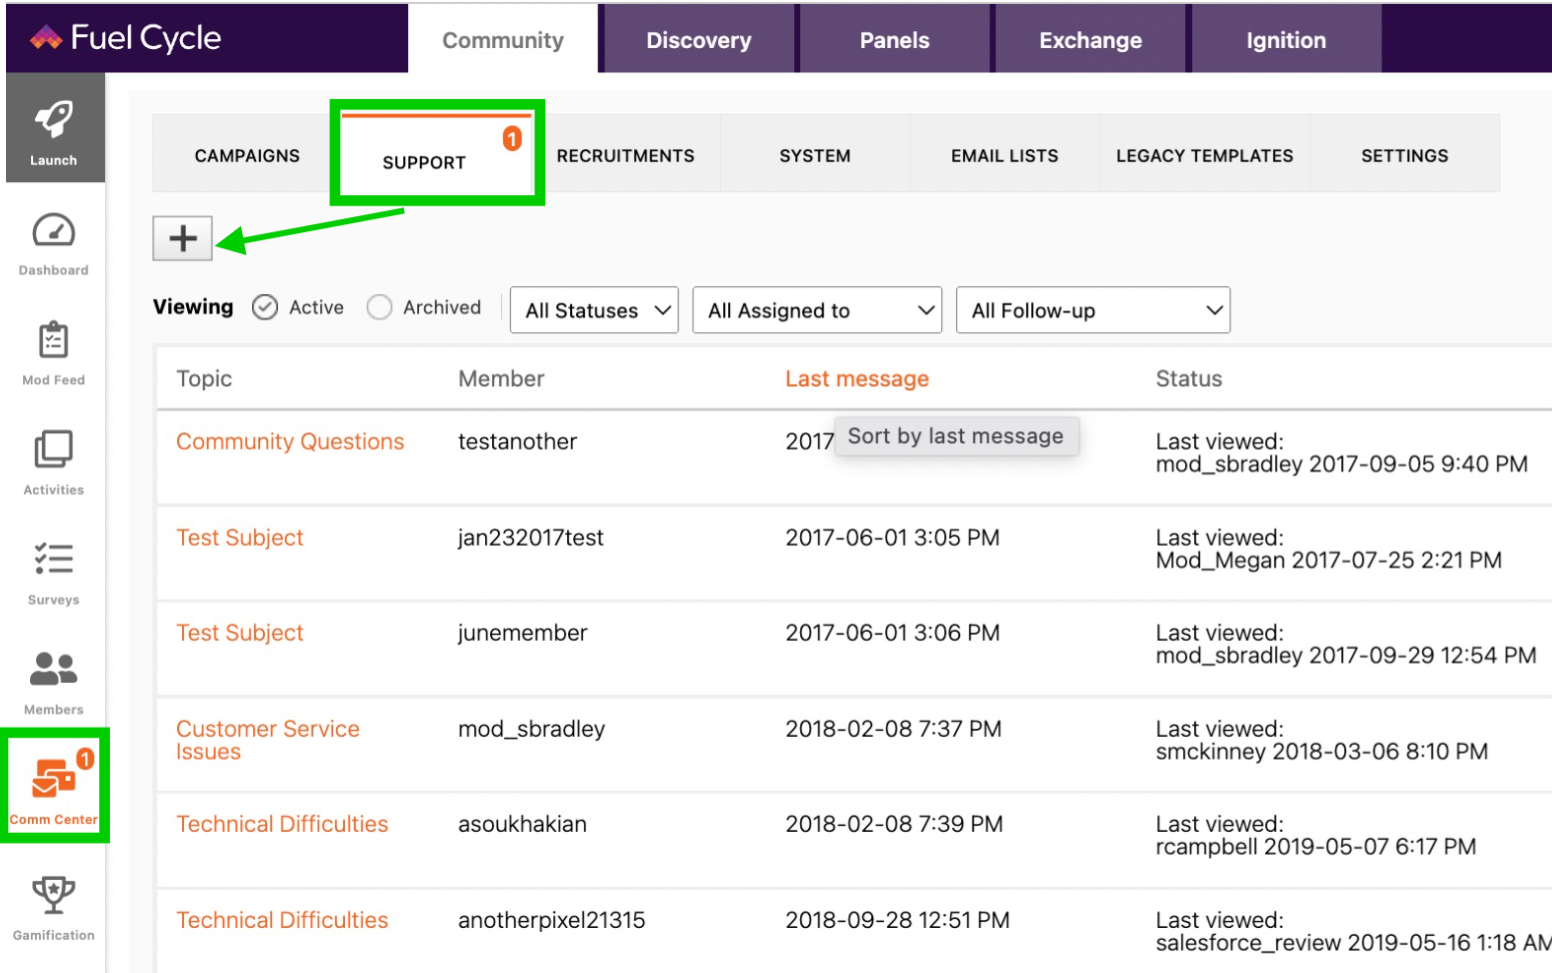Open the Email Lists tab

click(x=1005, y=155)
